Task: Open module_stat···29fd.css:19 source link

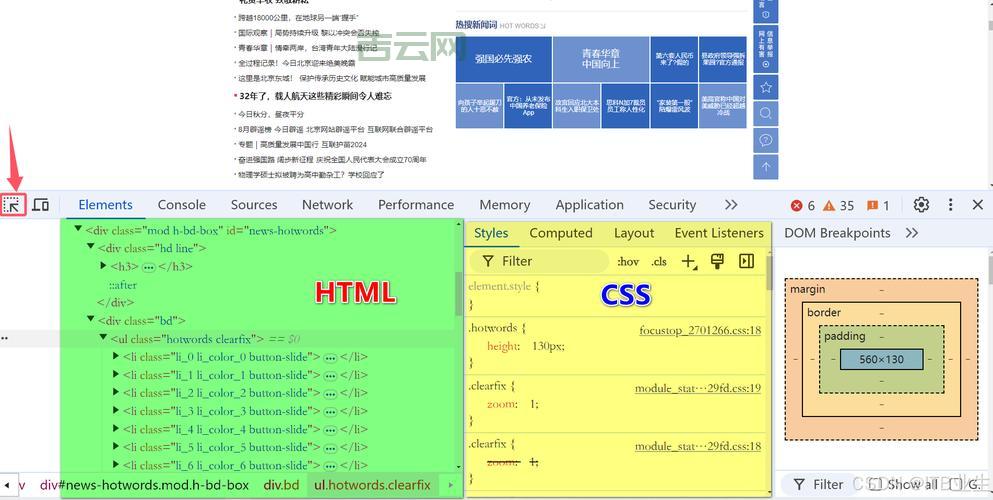Action: 698,388
